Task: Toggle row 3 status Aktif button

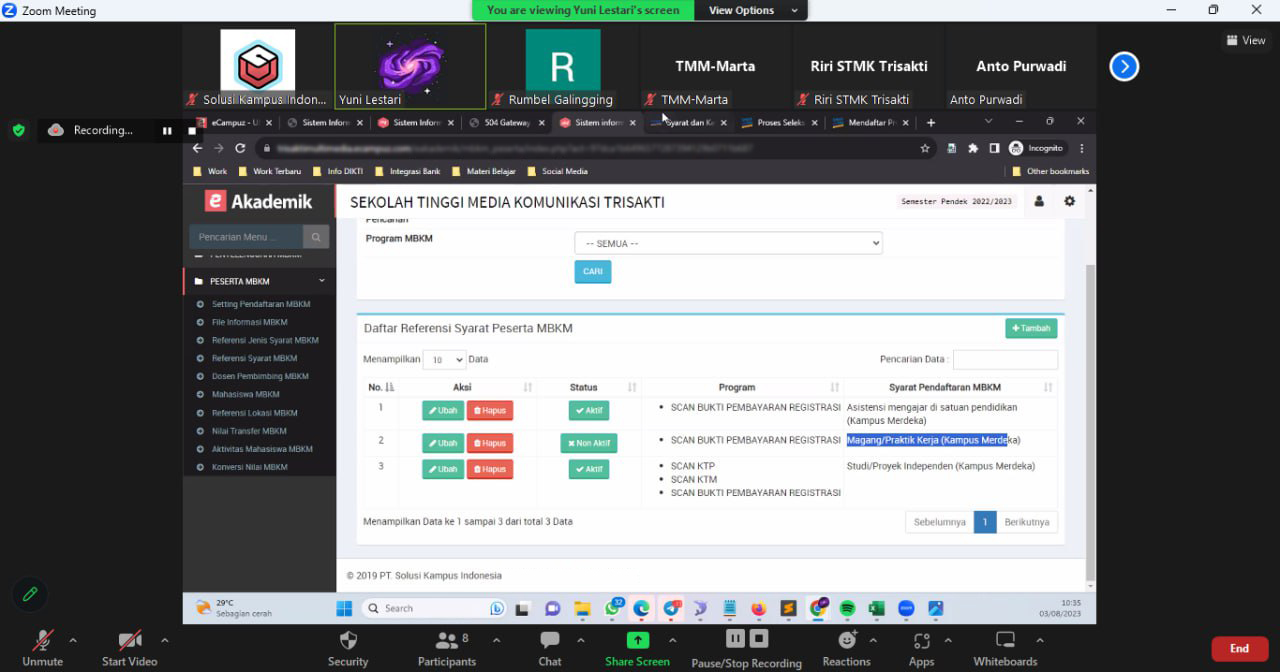Action: click(589, 469)
